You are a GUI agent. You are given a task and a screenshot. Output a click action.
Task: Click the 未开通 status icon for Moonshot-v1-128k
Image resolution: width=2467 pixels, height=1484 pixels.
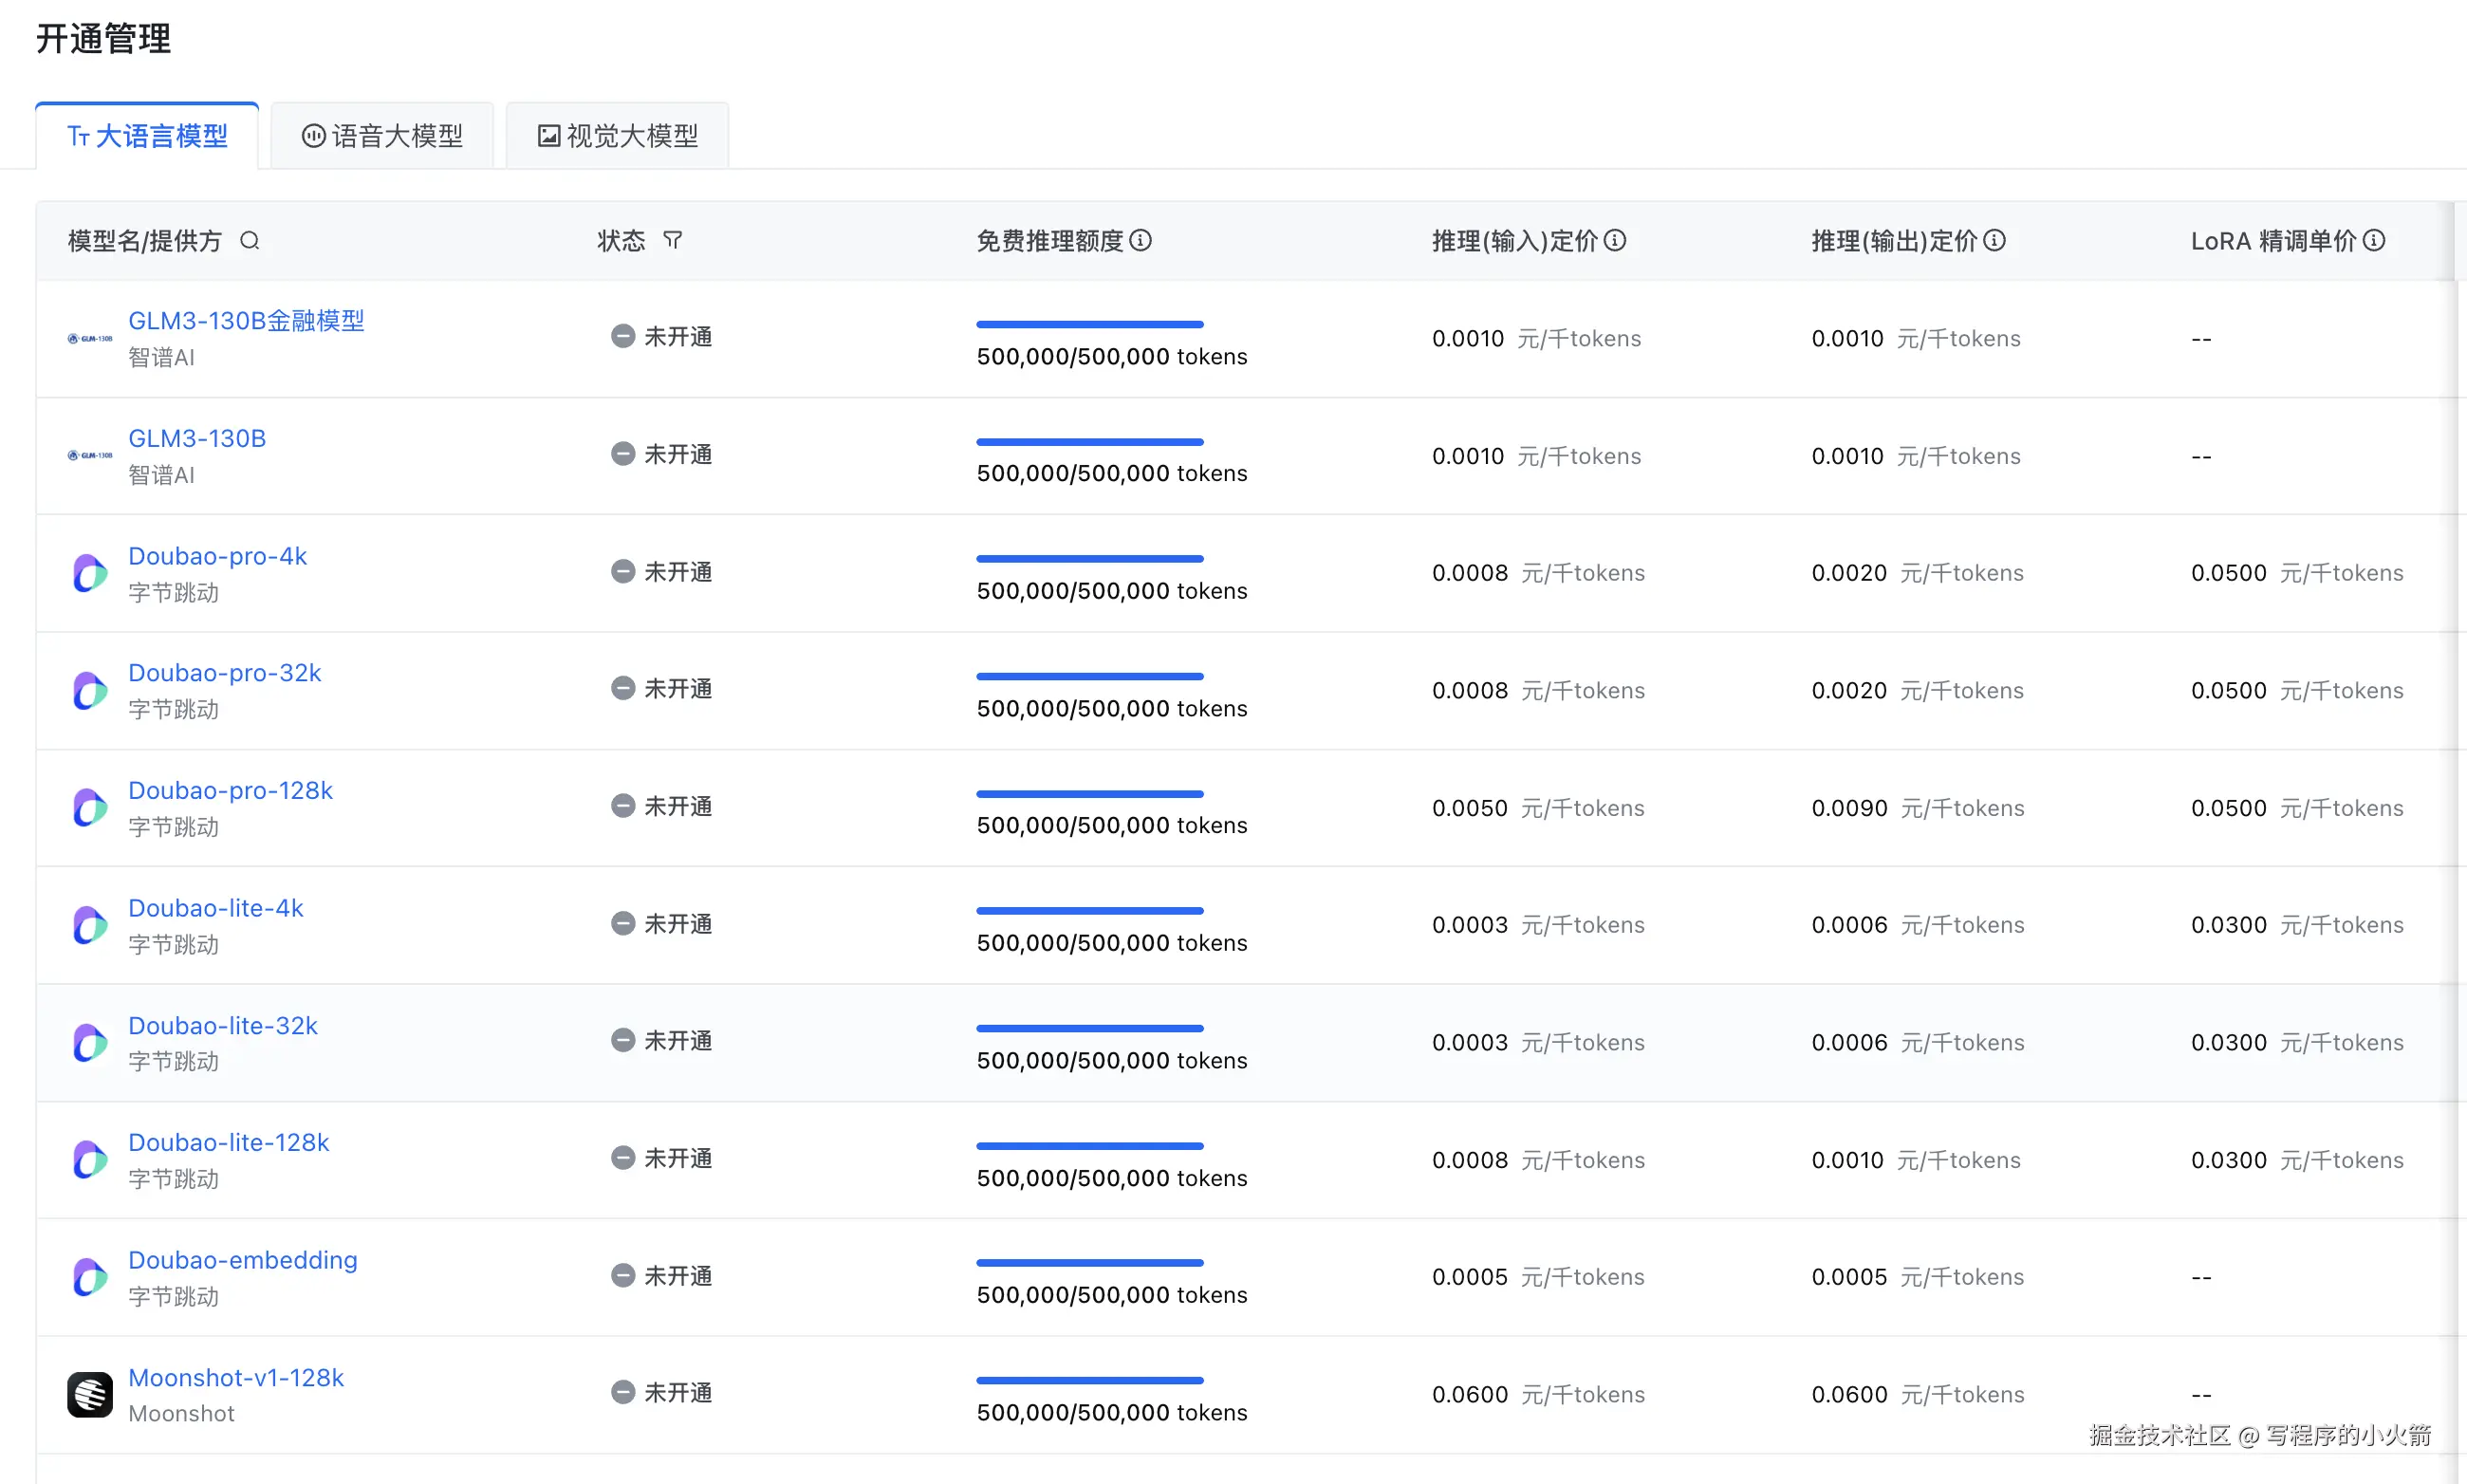[x=623, y=1392]
